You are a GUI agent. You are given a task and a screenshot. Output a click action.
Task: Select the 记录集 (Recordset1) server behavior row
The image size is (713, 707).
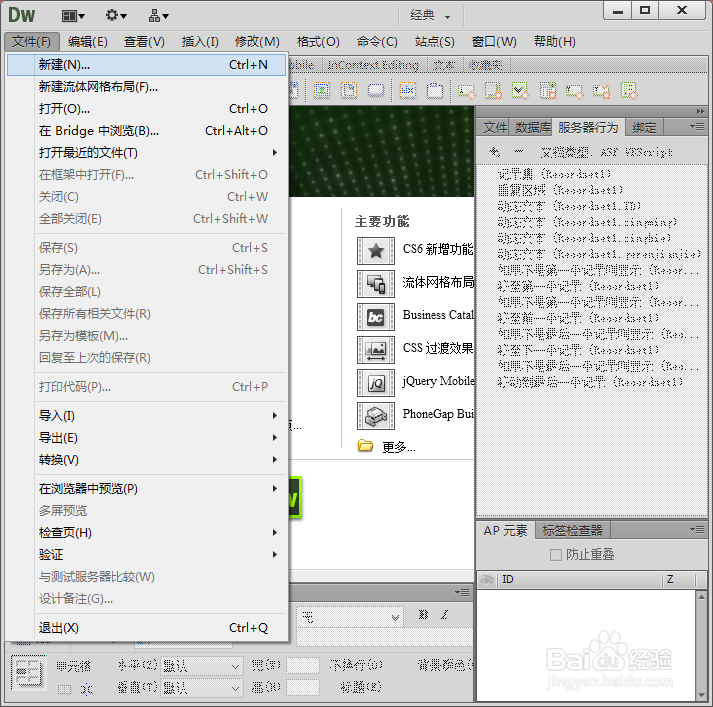(554, 174)
